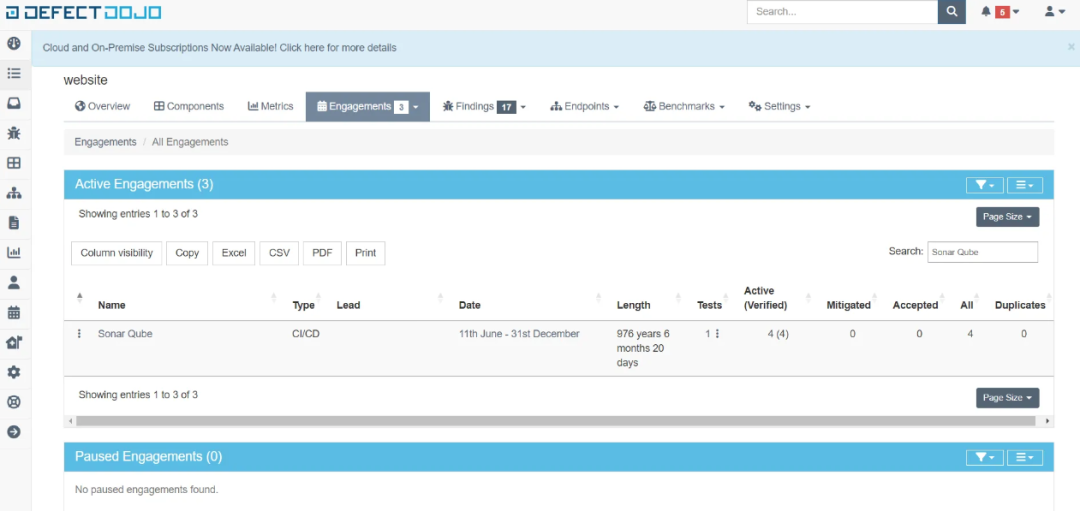The width and height of the screenshot is (1080, 511).
Task: Open the row actions menu for Sonar Qube
Action: click(x=79, y=334)
